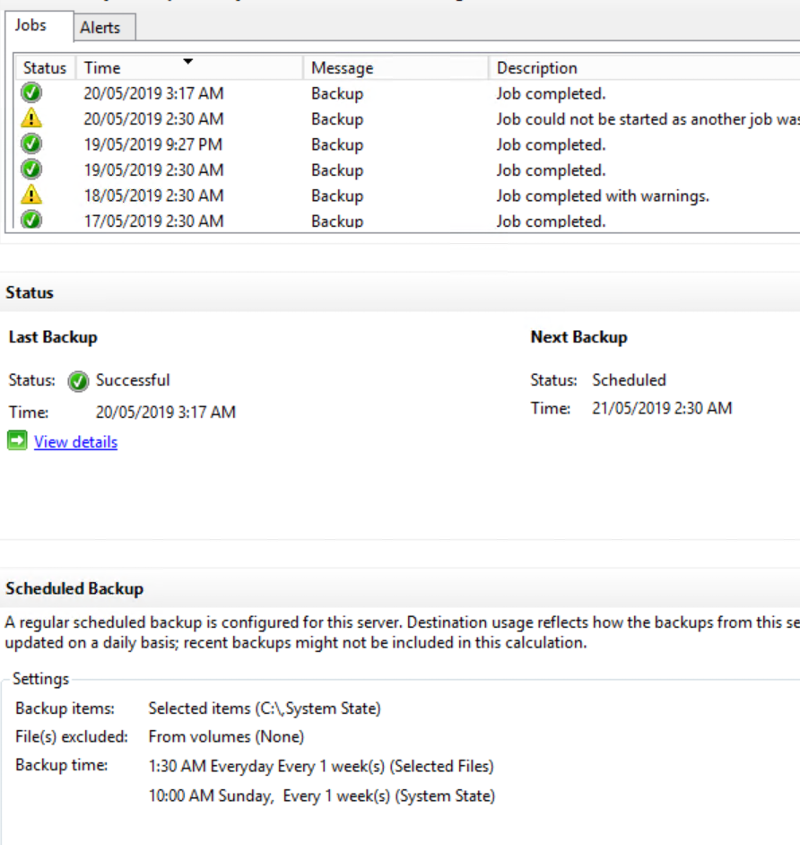Select the job row timed 18/05/2019 2:30 AM
Screen dimensions: 800x845
coord(408,196)
